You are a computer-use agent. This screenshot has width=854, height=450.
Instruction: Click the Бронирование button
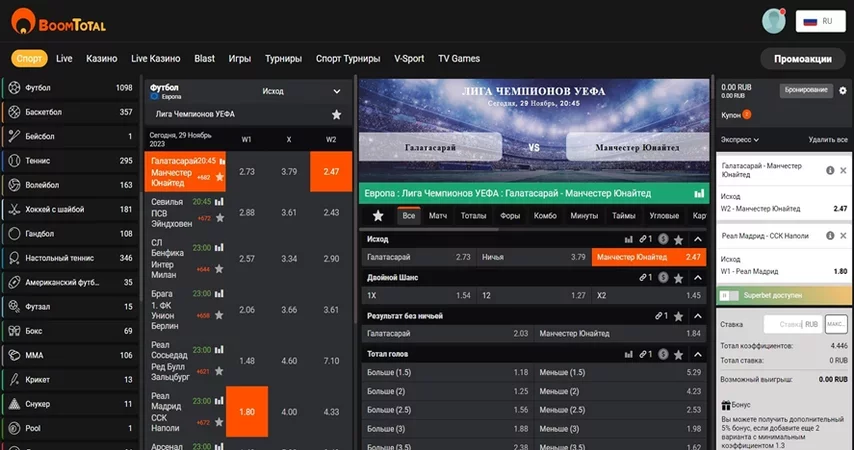(x=806, y=90)
